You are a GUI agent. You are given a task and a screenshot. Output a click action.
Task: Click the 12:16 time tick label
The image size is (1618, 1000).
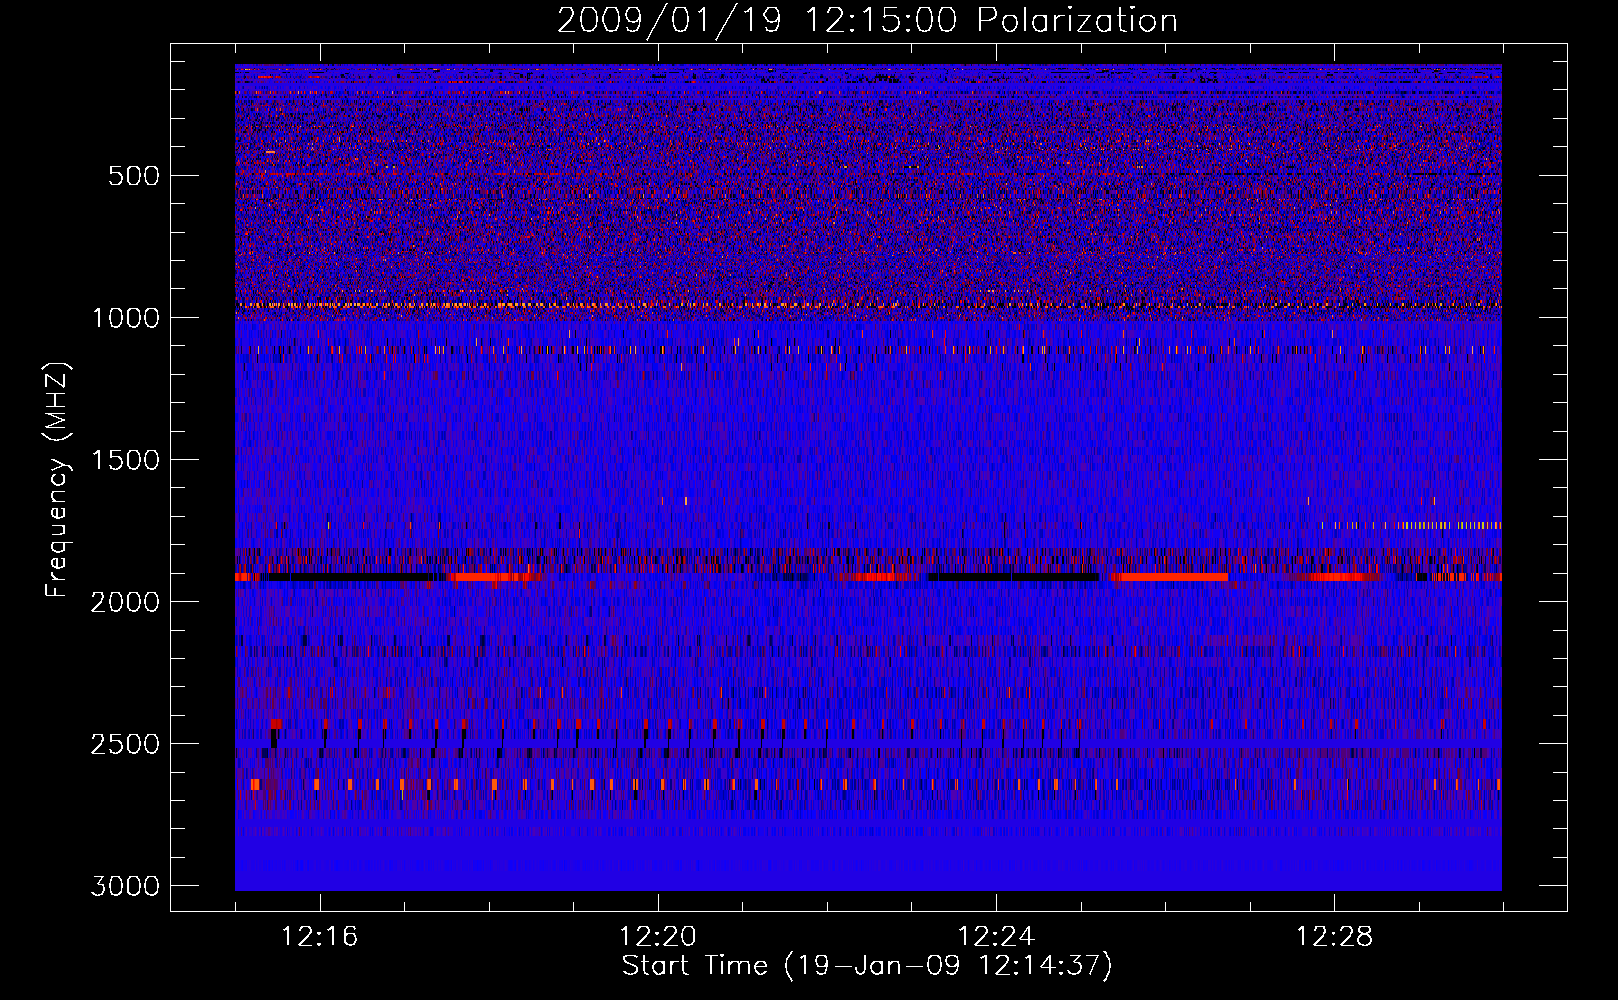click(320, 936)
